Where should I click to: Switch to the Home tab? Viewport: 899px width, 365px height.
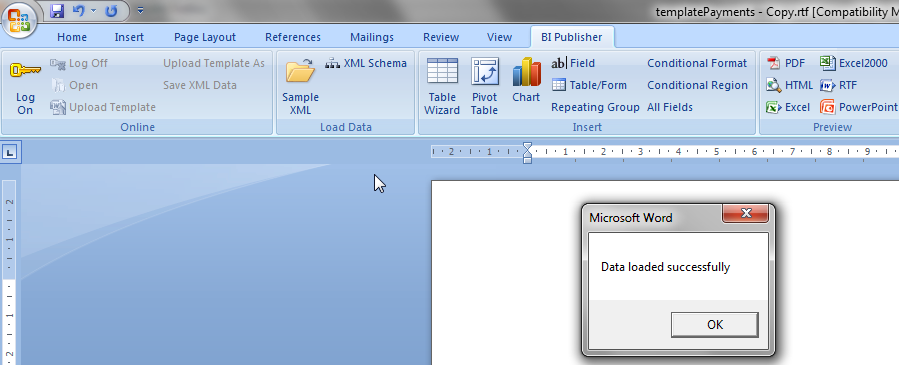tap(72, 37)
